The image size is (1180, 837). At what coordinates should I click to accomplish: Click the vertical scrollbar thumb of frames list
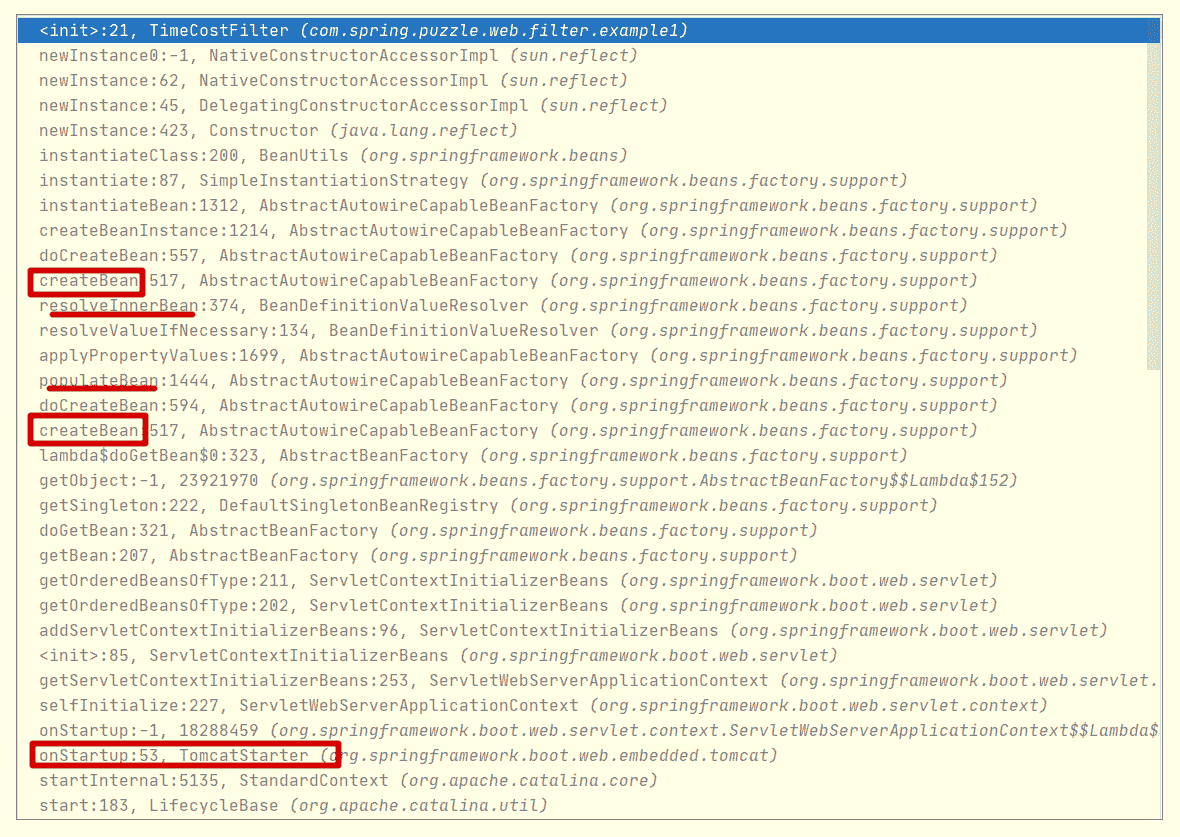1153,206
